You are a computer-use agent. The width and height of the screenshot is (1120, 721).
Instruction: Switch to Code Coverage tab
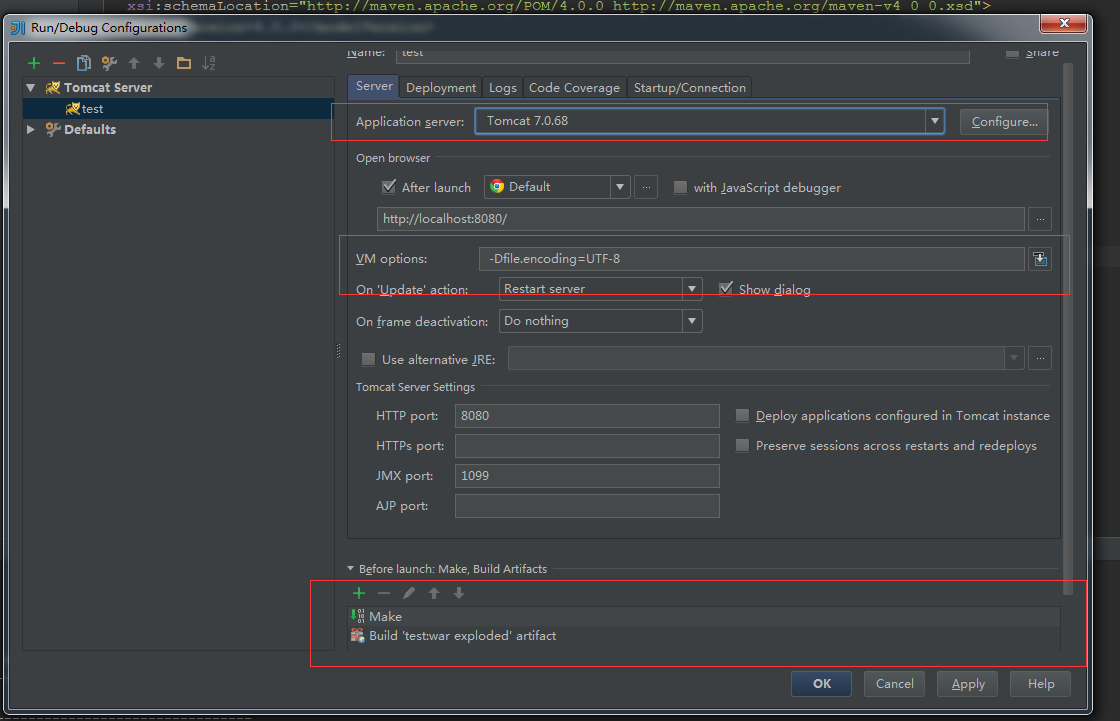[x=574, y=87]
